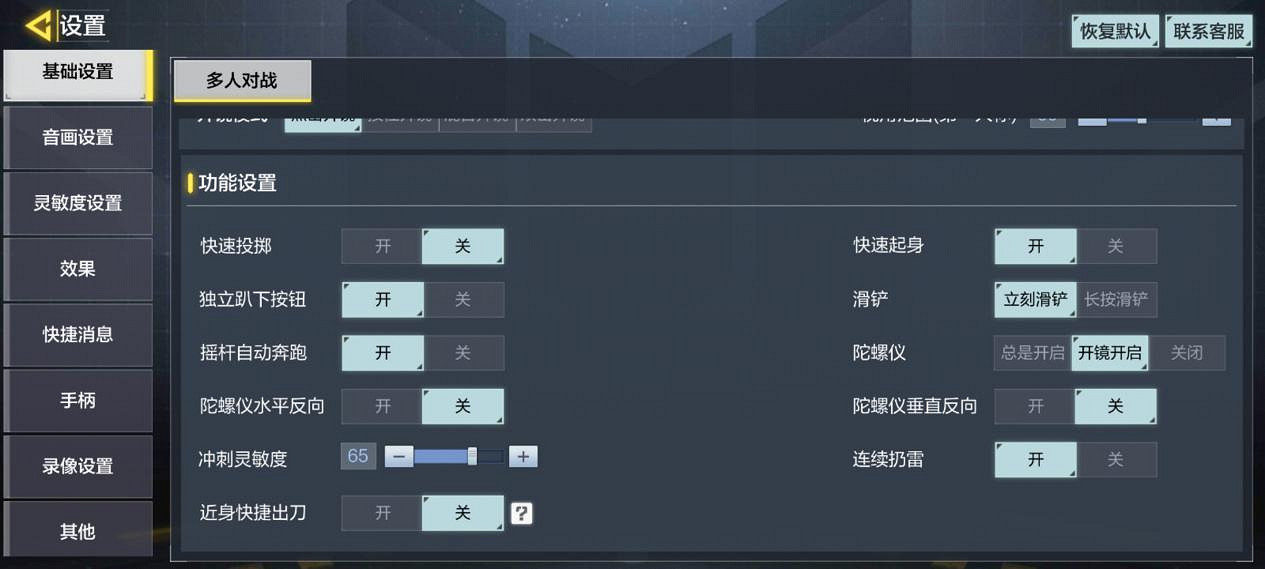The width and height of the screenshot is (1265, 569).
Task: Turn 陀螺仪水平反向 on
Action: [382, 406]
